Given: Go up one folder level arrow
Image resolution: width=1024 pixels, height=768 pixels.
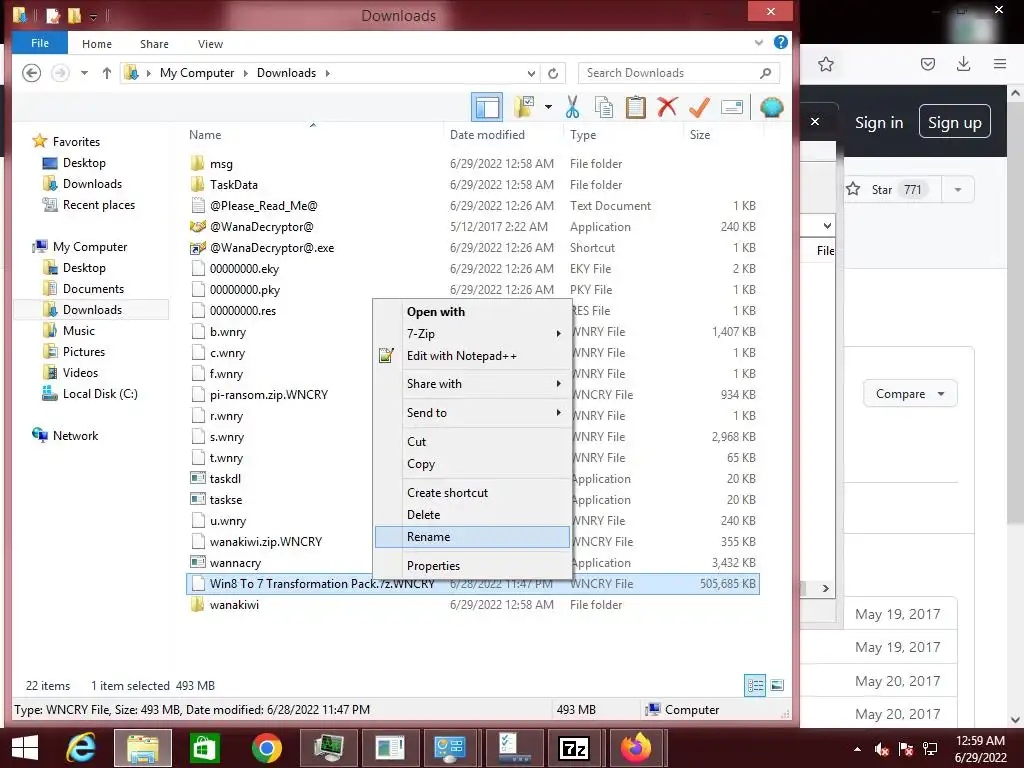Looking at the screenshot, I should (x=107, y=73).
